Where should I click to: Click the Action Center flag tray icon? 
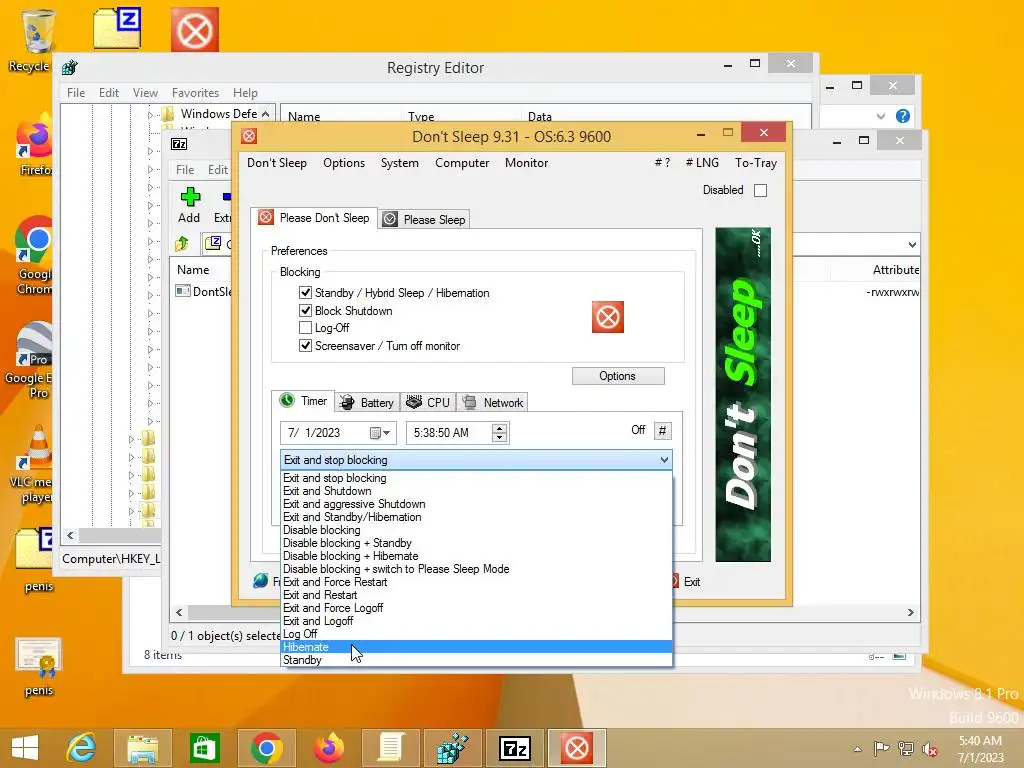tap(881, 748)
